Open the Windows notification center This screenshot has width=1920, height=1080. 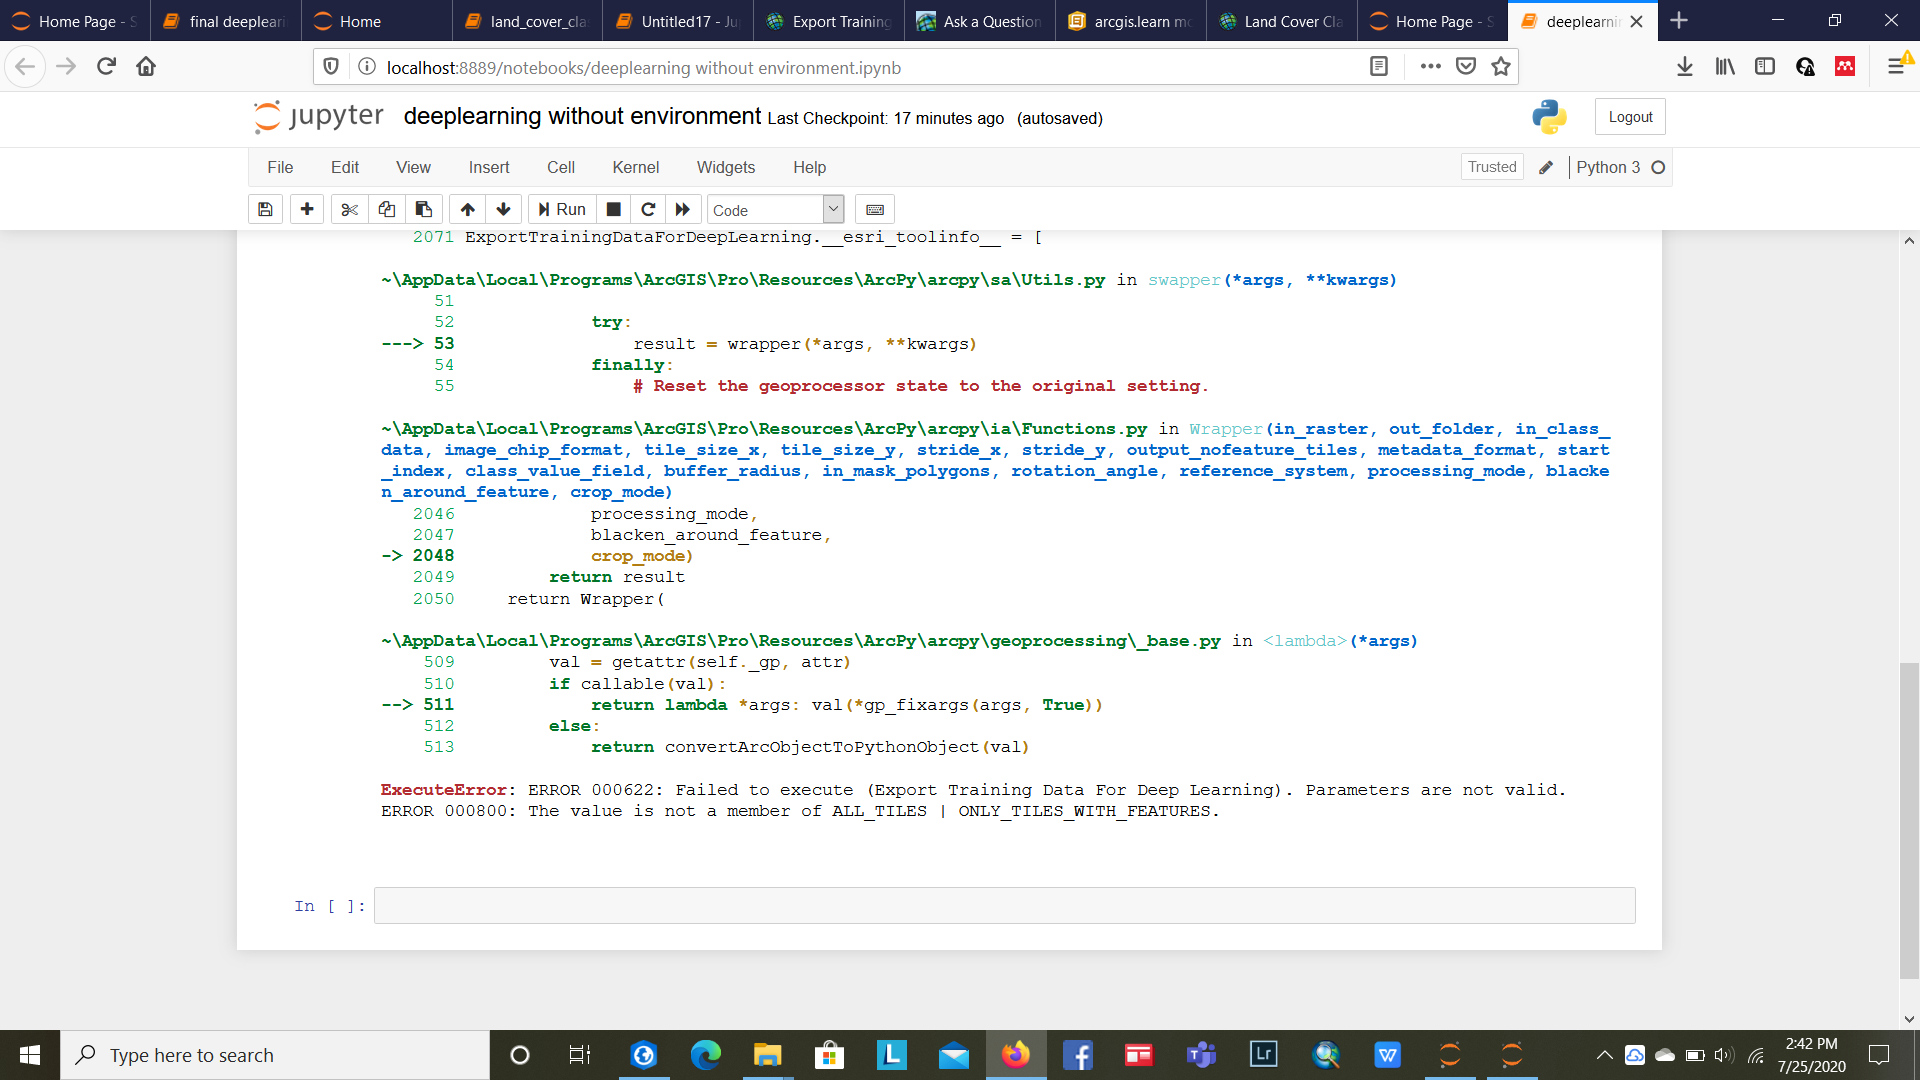[x=1879, y=1055]
